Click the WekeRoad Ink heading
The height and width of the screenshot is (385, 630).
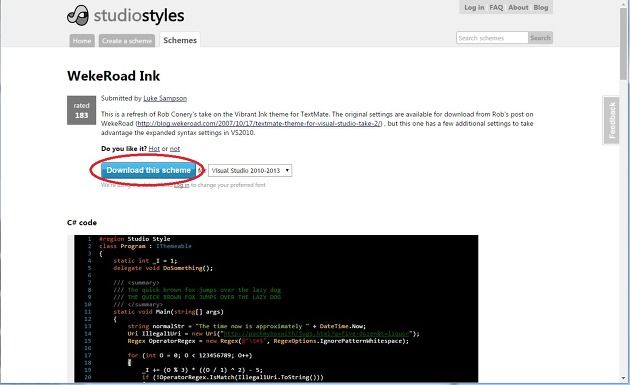(x=114, y=76)
